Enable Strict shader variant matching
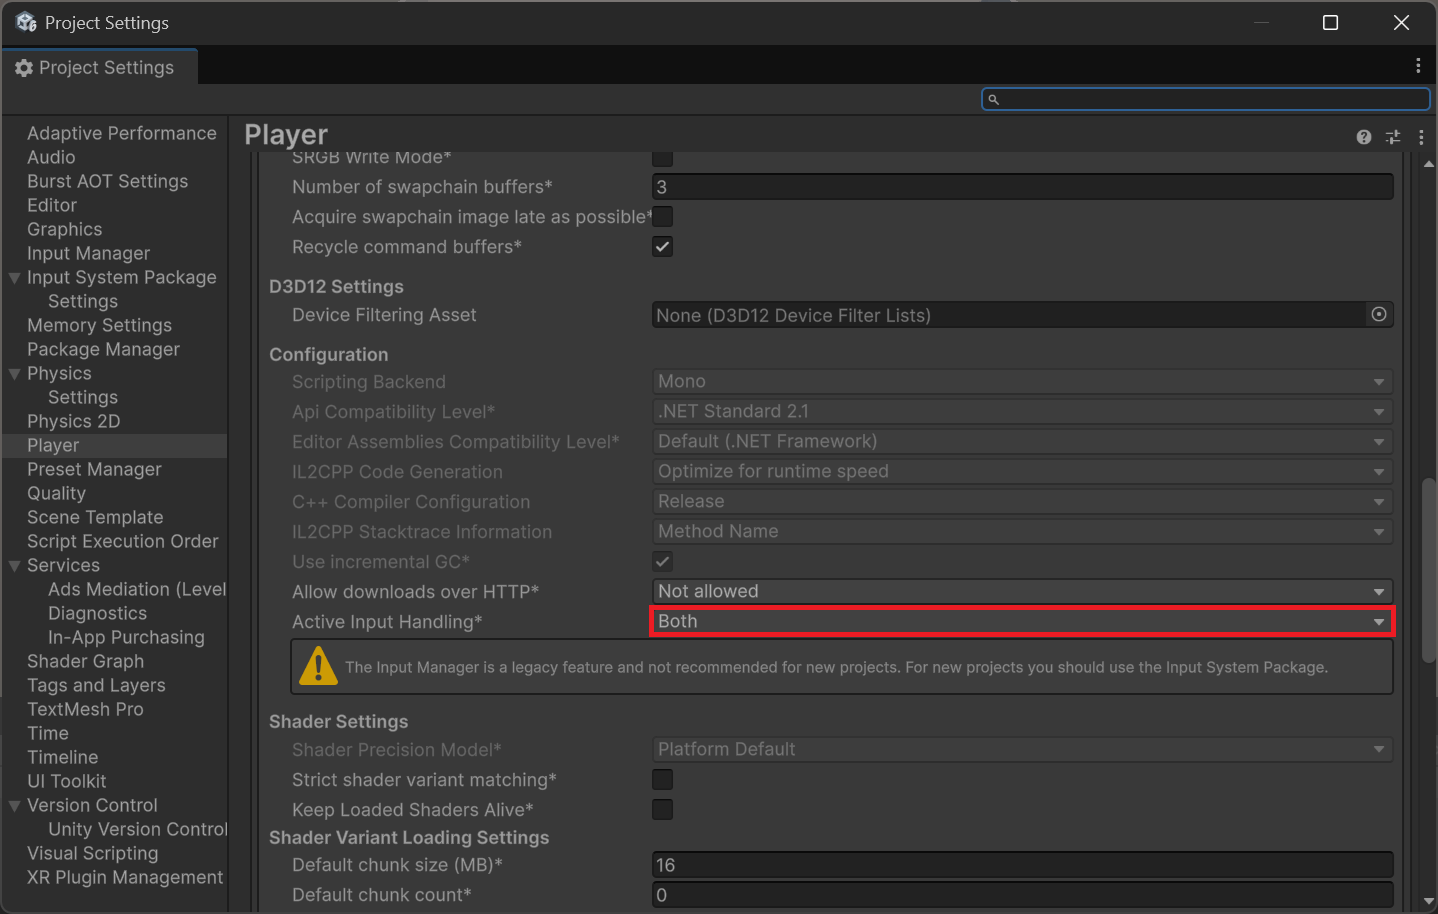 662,779
